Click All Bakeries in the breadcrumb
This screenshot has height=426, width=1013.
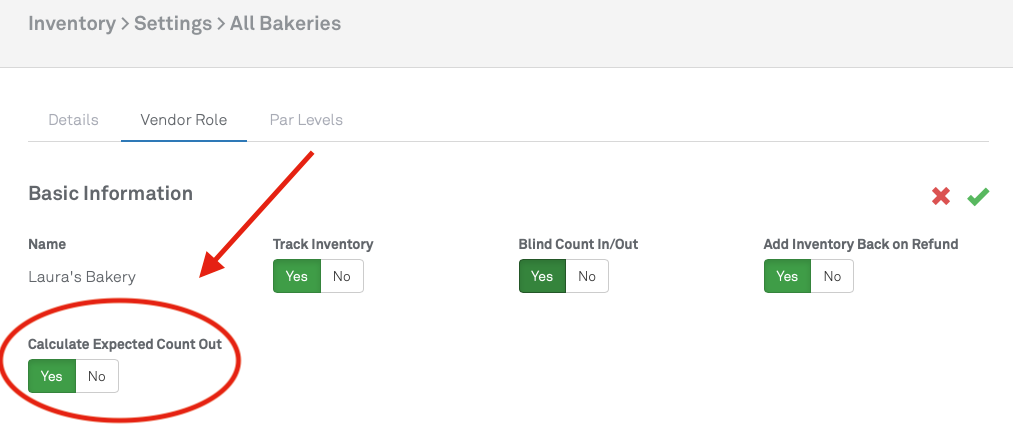coord(286,23)
